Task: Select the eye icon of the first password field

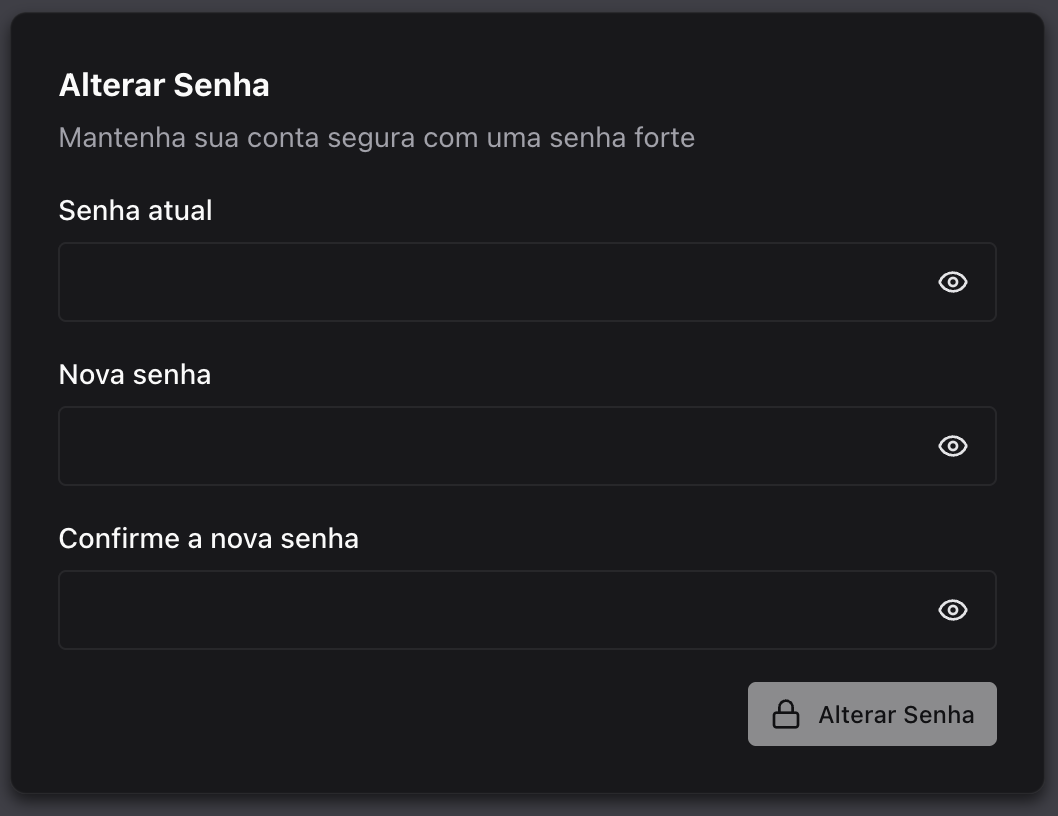Action: 952,282
